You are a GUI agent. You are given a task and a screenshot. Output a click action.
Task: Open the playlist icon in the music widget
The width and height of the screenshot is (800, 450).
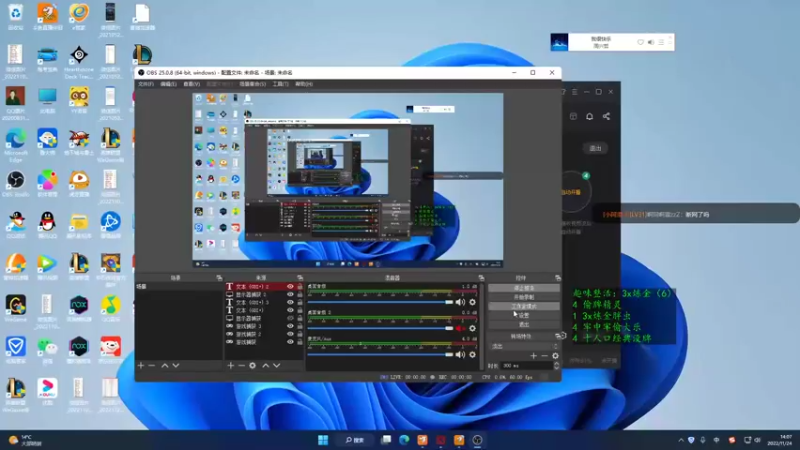pyautogui.click(x=661, y=42)
